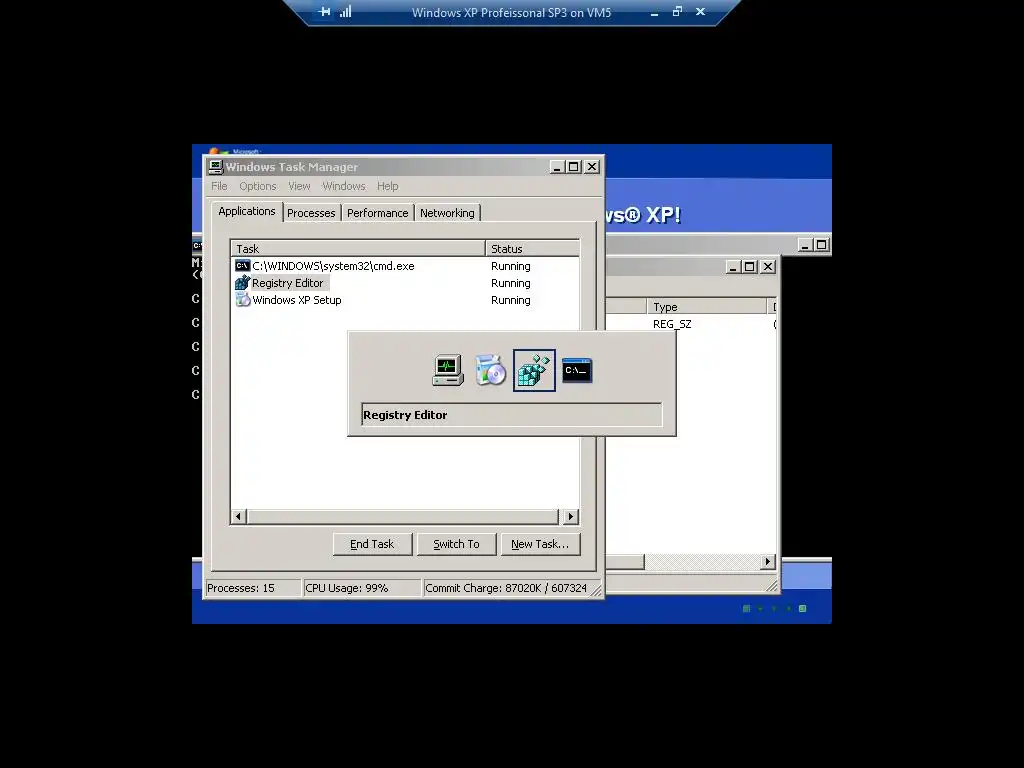
Task: Click the signal strength icon in connection bar
Action: 345,12
